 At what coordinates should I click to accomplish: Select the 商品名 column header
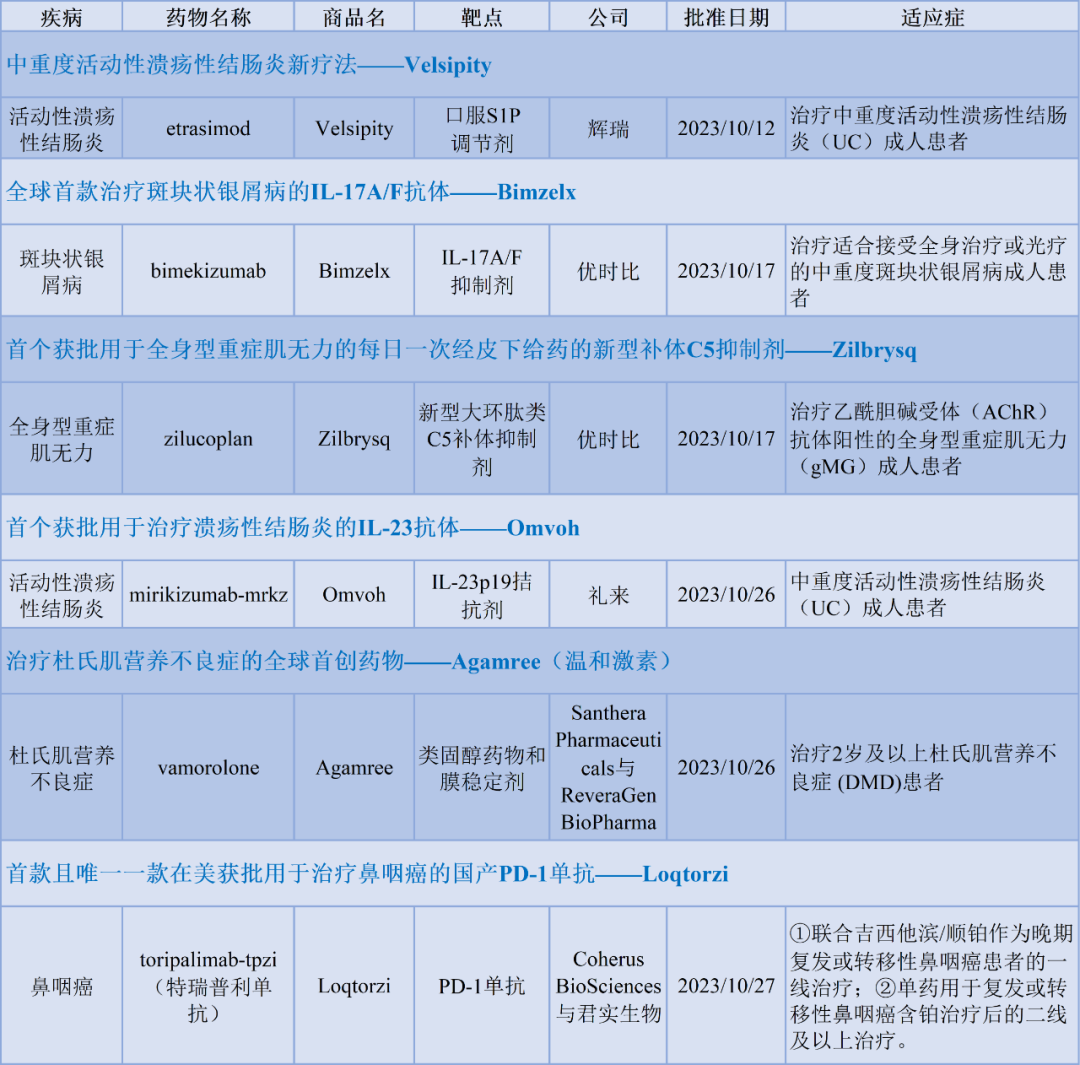click(x=353, y=16)
